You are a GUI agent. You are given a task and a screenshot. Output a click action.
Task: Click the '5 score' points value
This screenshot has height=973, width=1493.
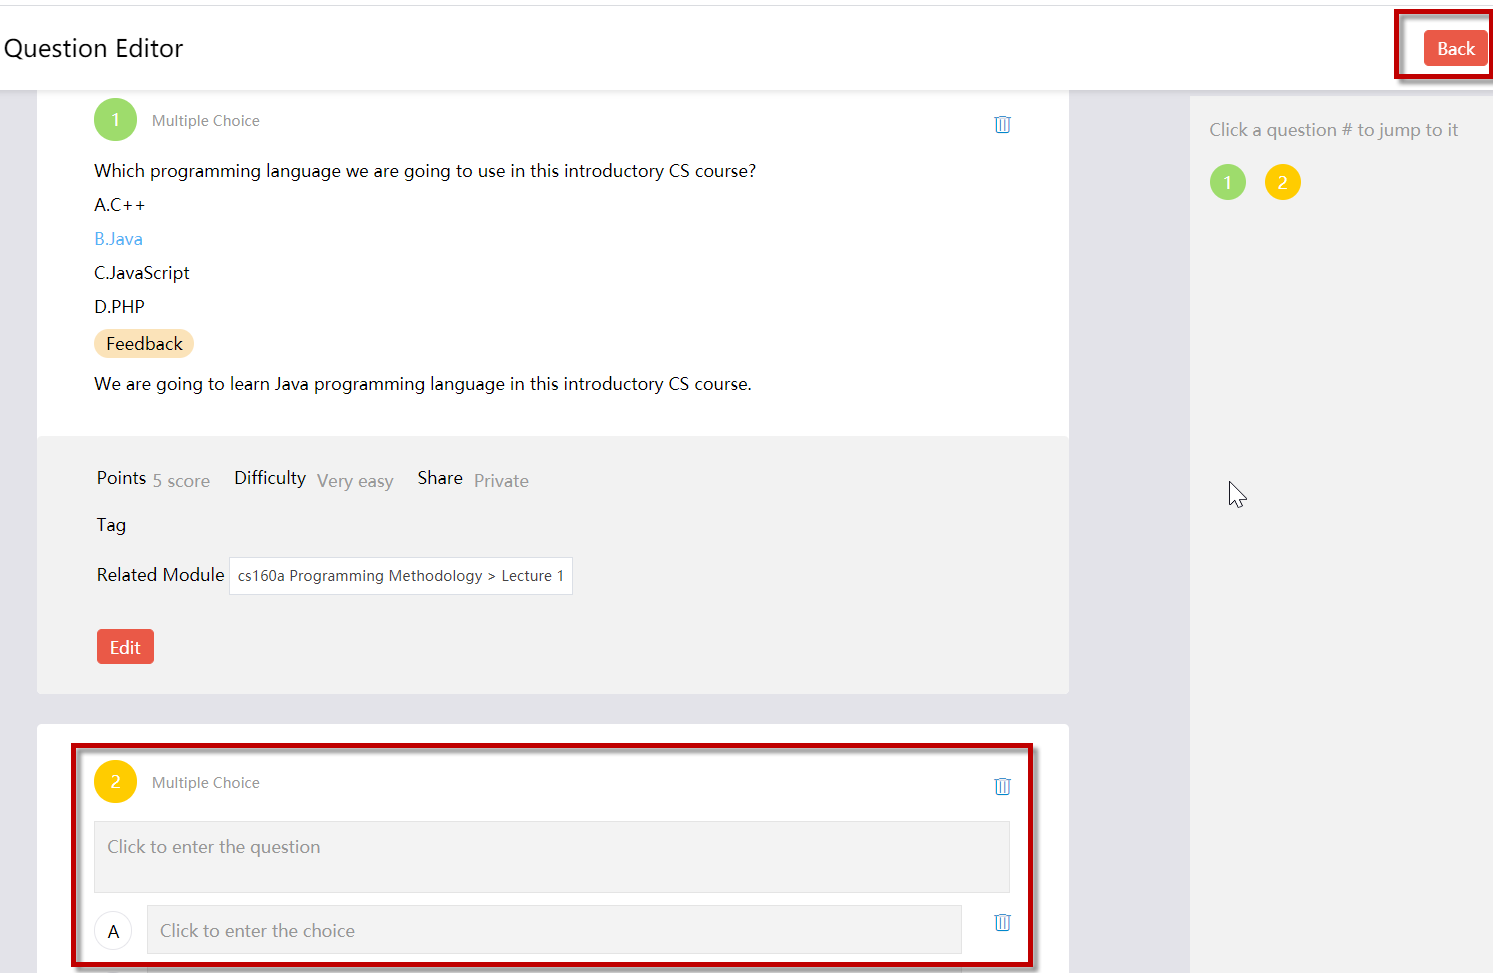click(x=181, y=481)
